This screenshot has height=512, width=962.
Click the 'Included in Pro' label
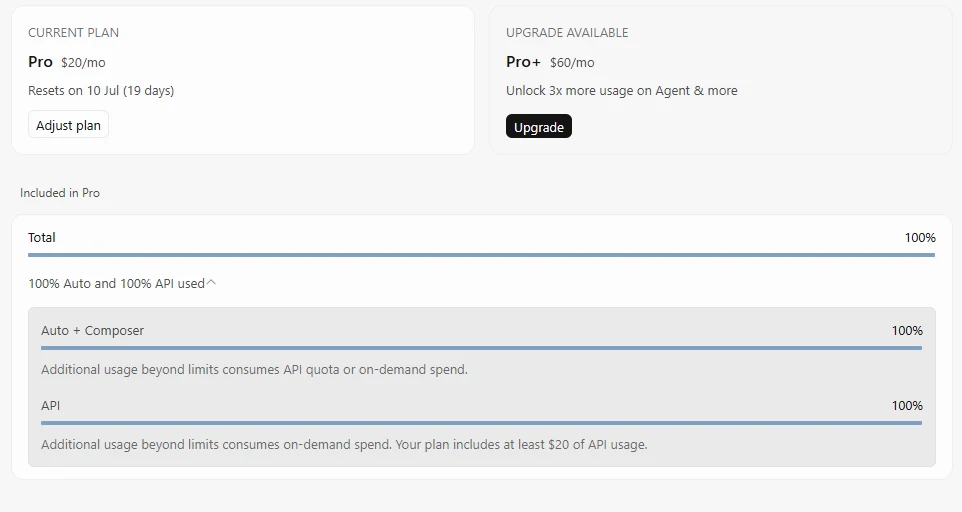point(60,193)
